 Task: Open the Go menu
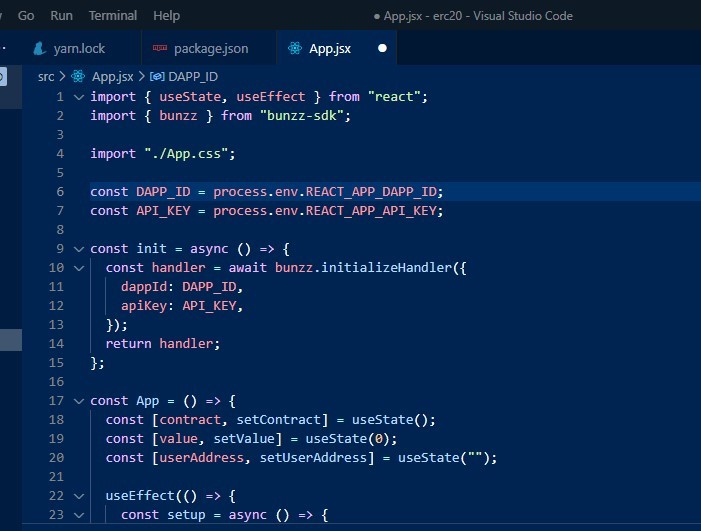coord(26,16)
